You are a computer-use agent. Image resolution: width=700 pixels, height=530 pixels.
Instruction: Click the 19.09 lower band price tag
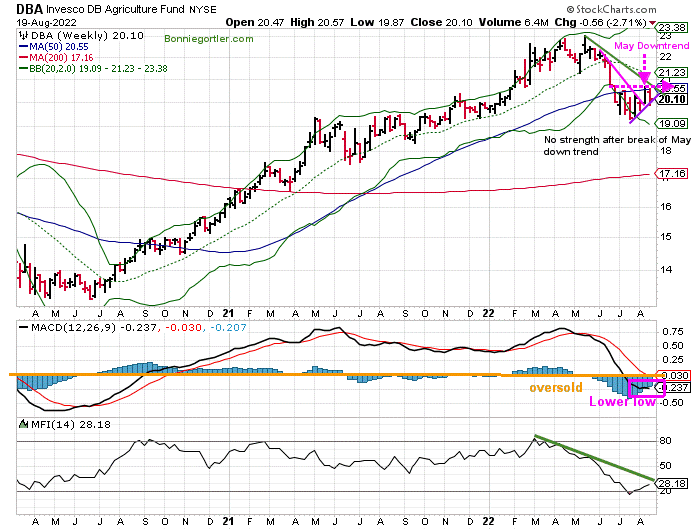click(672, 123)
